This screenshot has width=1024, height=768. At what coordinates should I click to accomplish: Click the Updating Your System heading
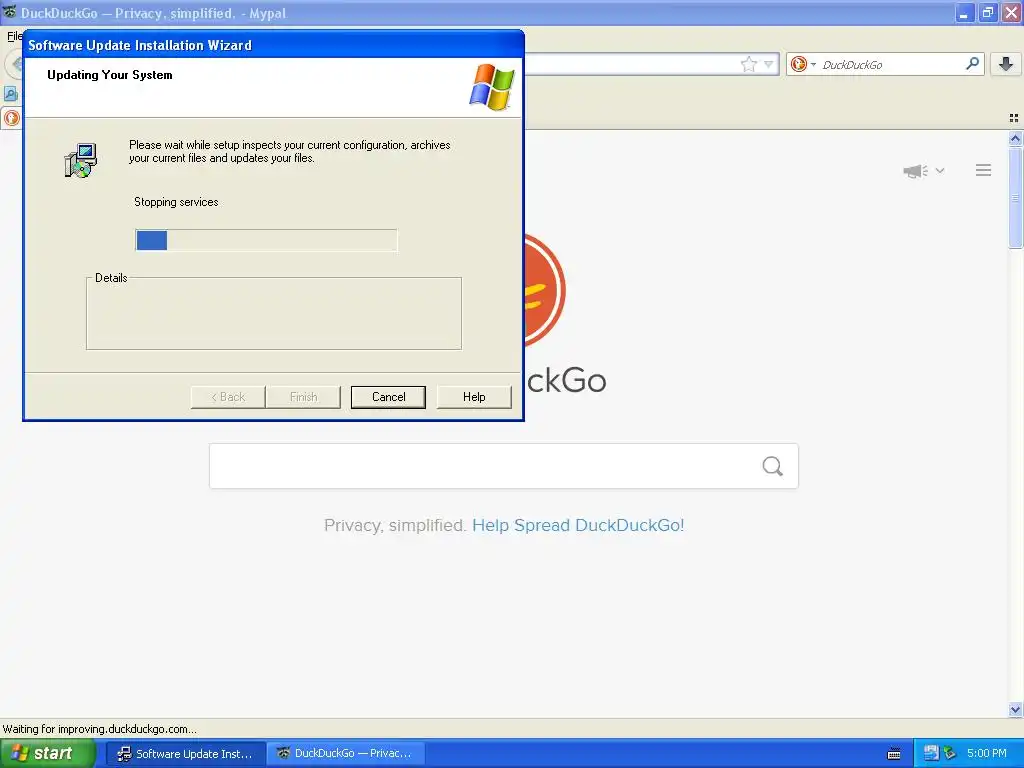(x=110, y=74)
